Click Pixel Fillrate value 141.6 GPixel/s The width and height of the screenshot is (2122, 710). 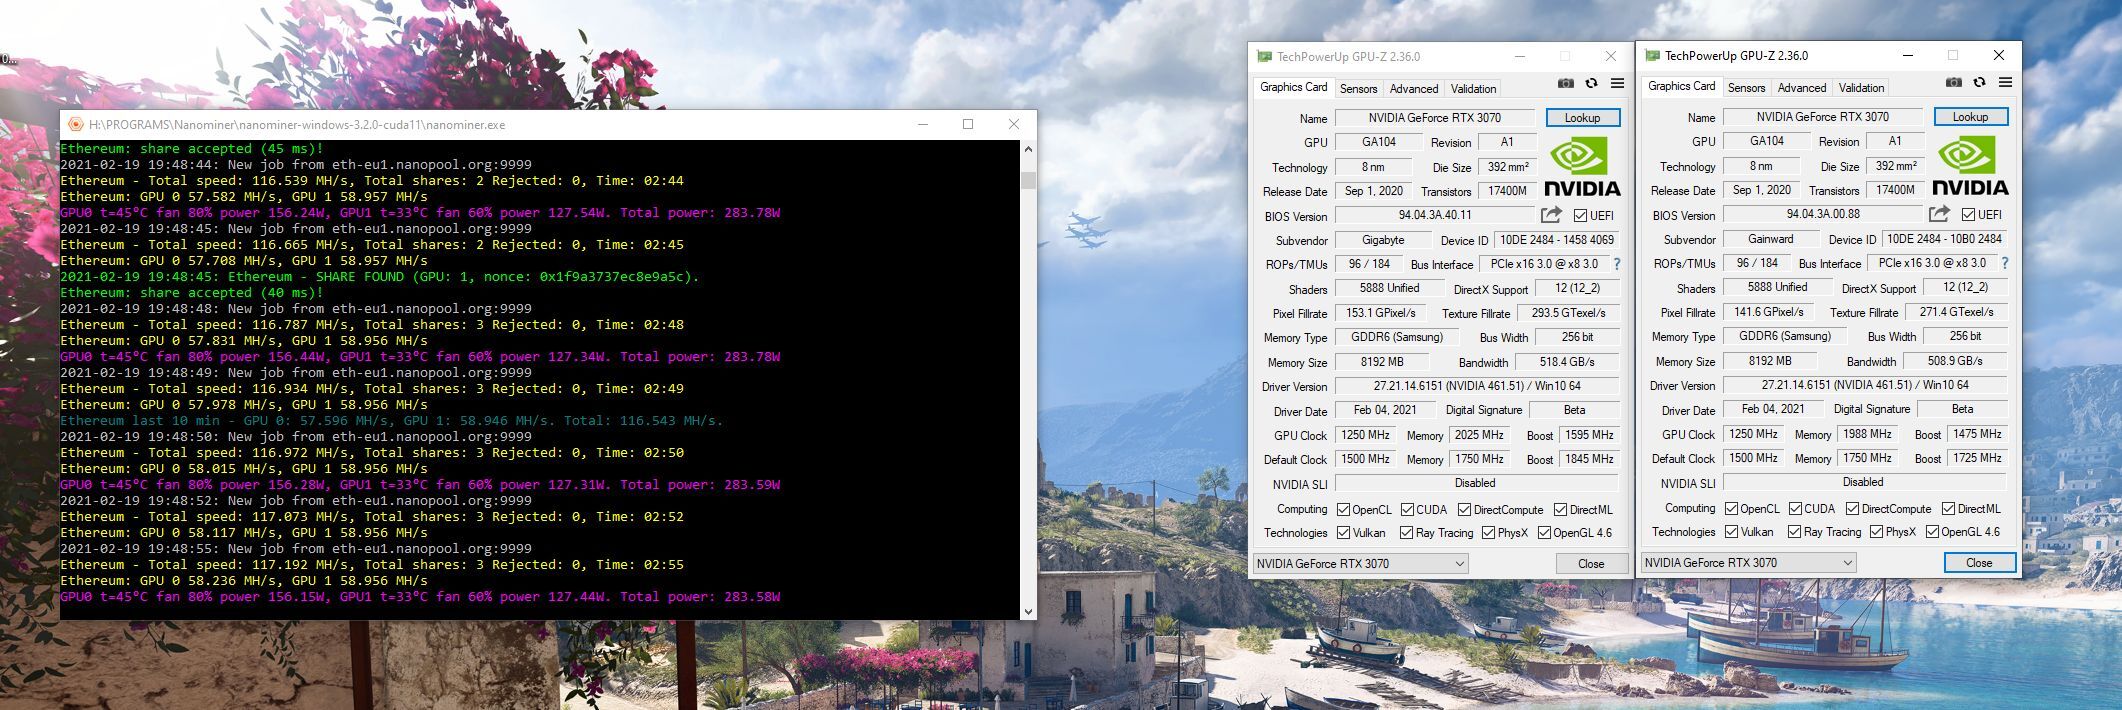(x=1769, y=312)
